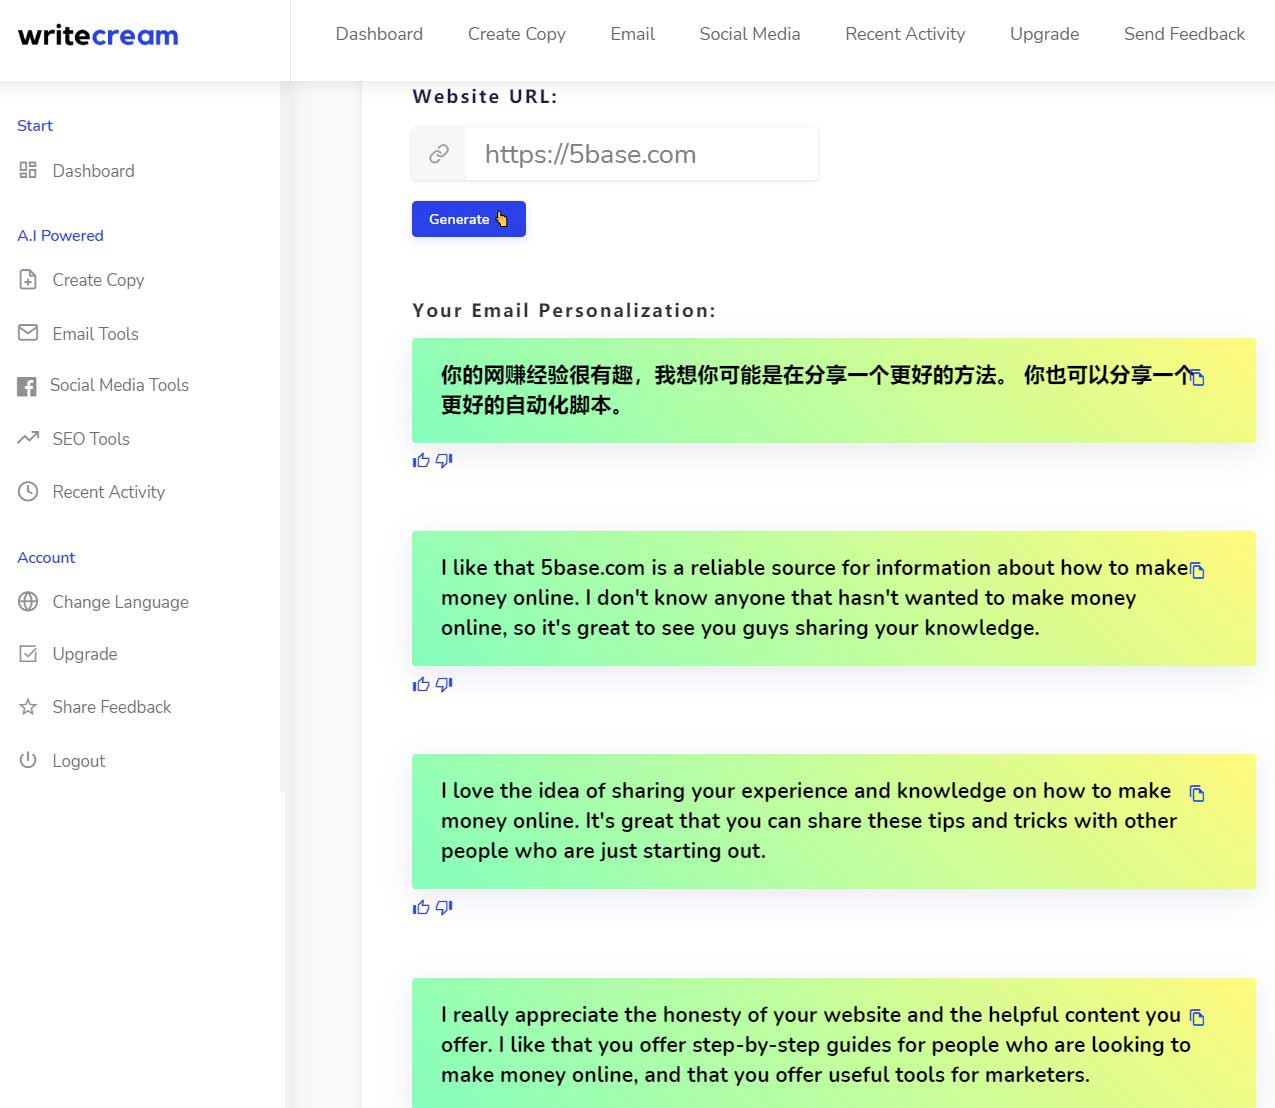Click the Generate button

tap(468, 219)
